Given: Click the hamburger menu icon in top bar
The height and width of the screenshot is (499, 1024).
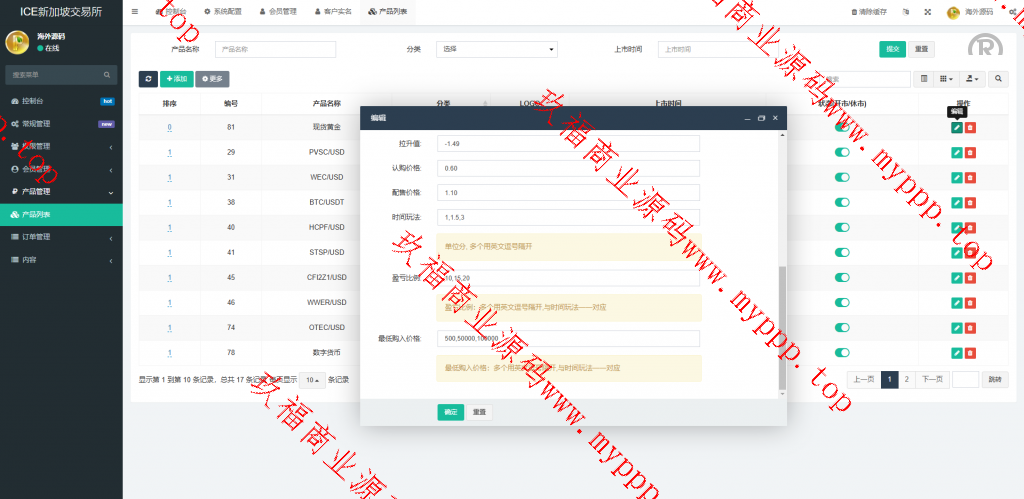Looking at the screenshot, I should click(135, 11).
